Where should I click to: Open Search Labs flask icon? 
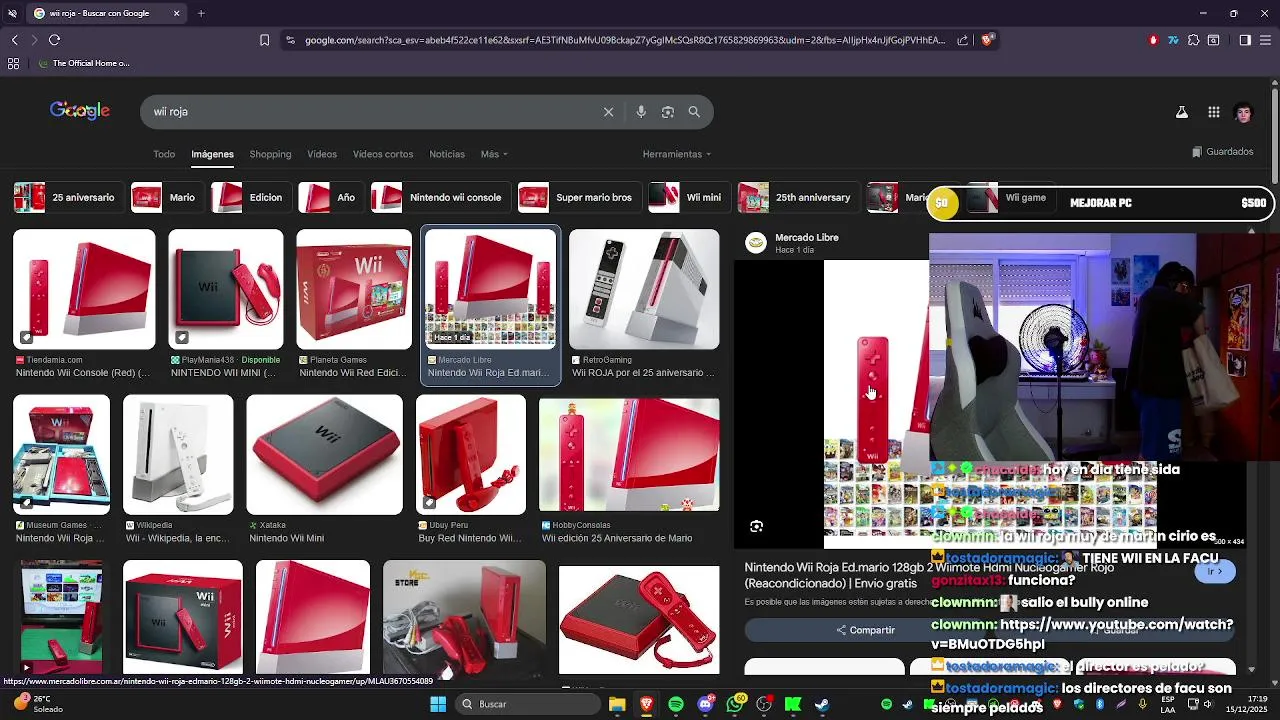1182,113
